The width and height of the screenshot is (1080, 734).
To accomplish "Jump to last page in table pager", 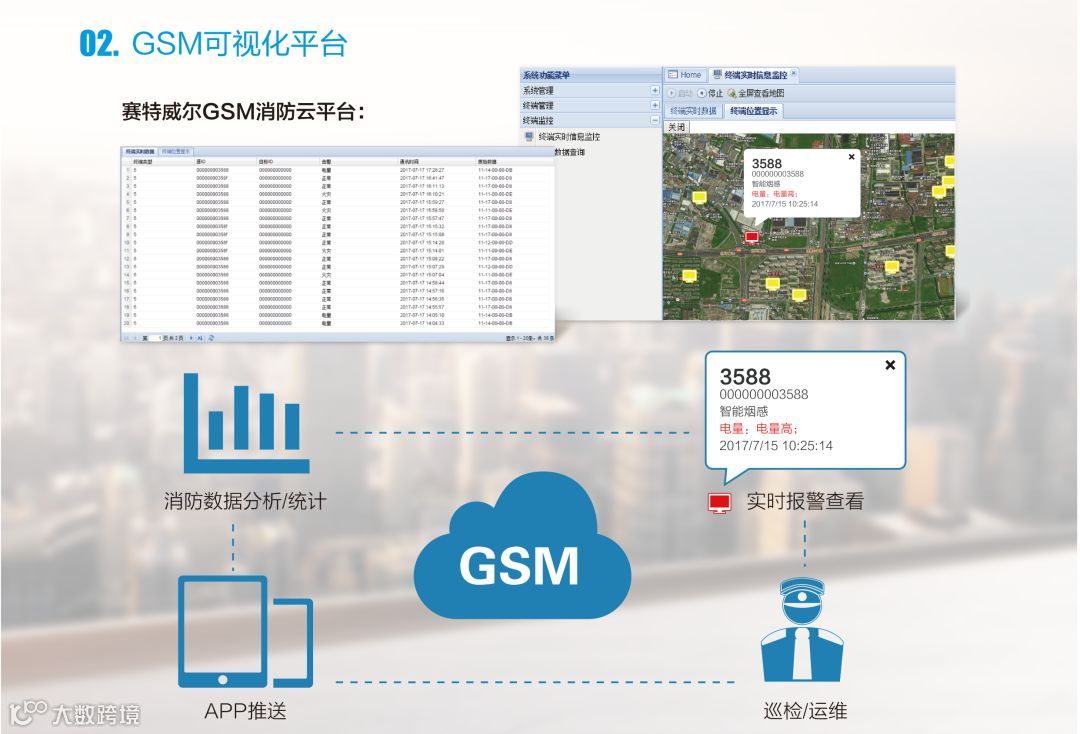I will click(x=200, y=338).
